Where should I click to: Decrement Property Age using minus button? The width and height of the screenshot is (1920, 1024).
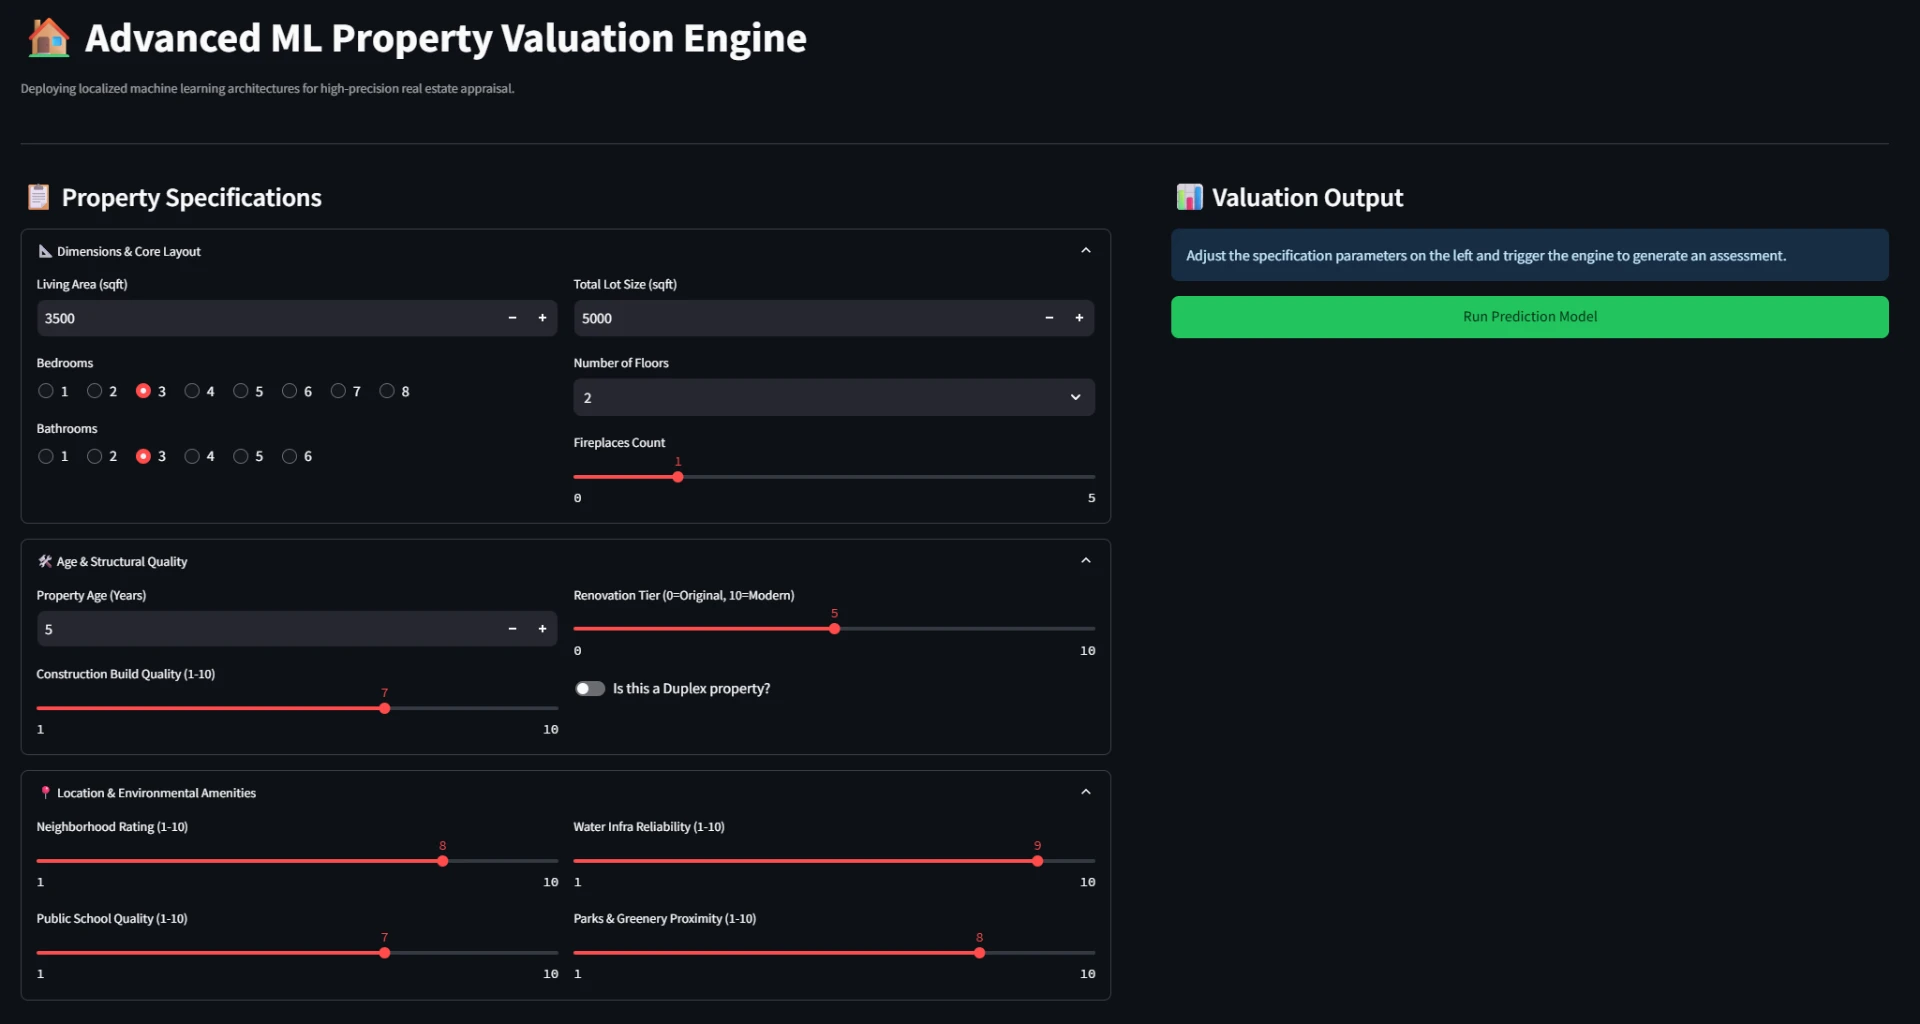click(x=512, y=629)
